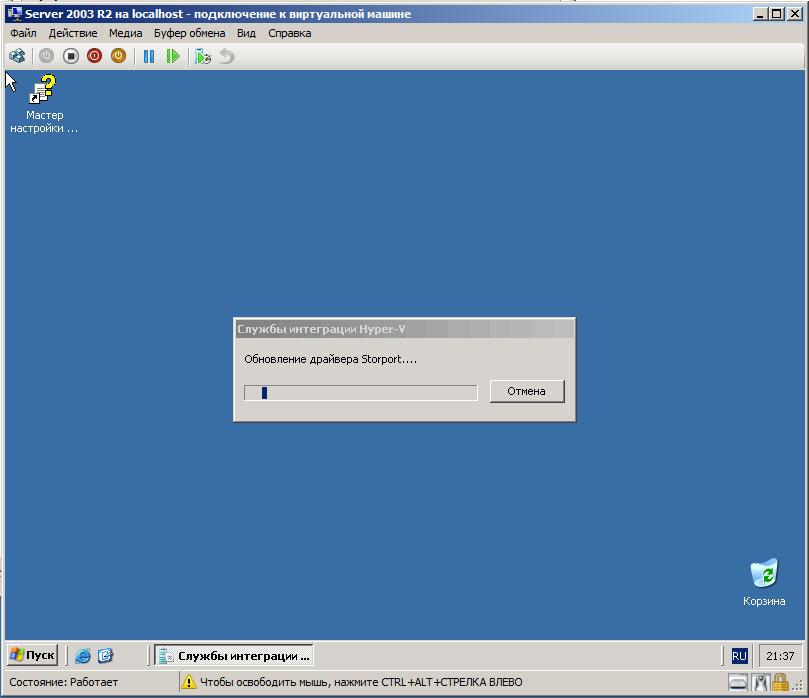Pause the virtual machine
809x698 pixels.
tap(149, 56)
